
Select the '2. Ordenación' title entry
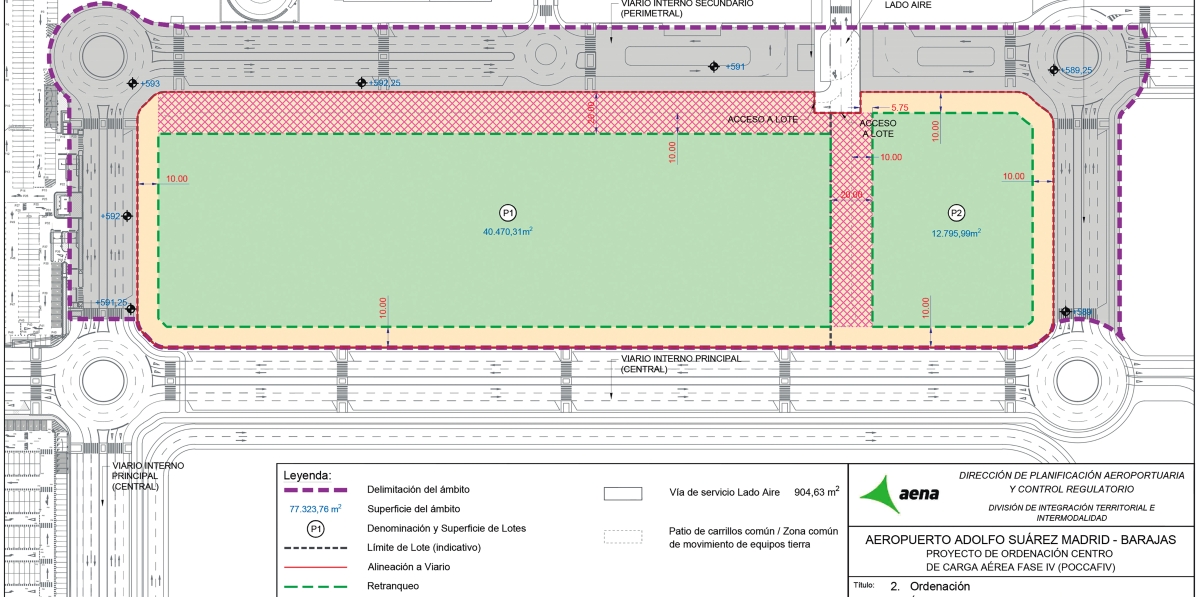point(930,587)
